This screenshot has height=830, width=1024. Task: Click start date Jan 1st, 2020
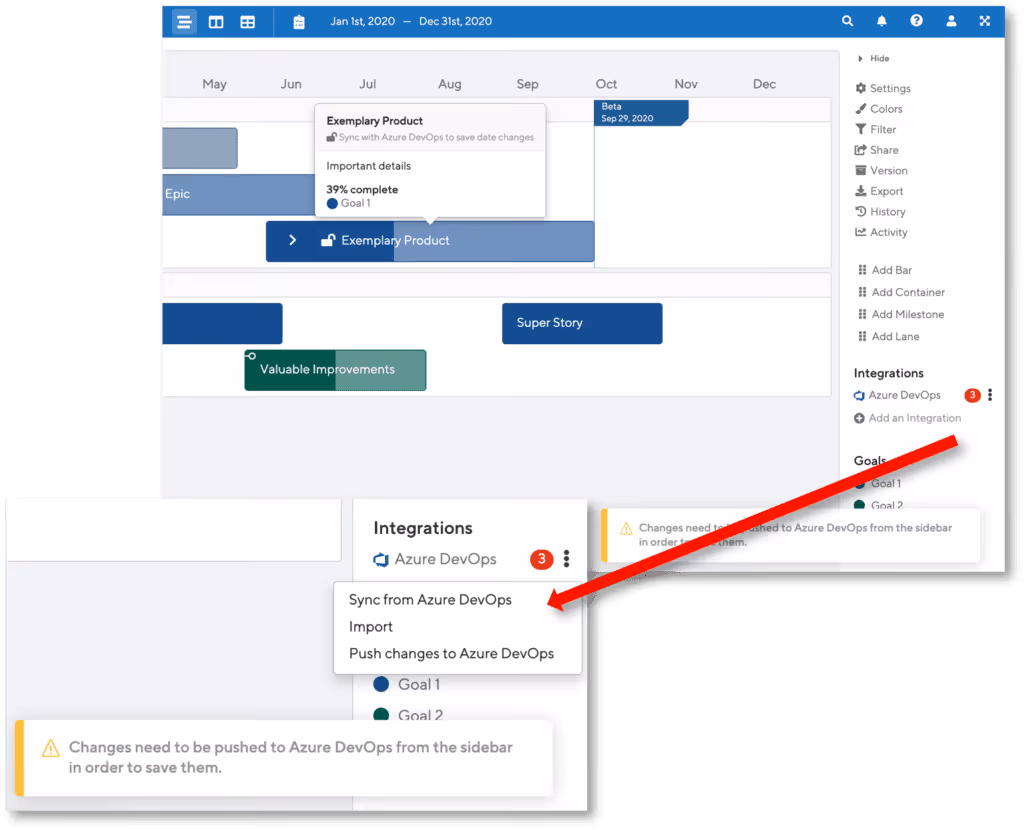click(x=362, y=22)
